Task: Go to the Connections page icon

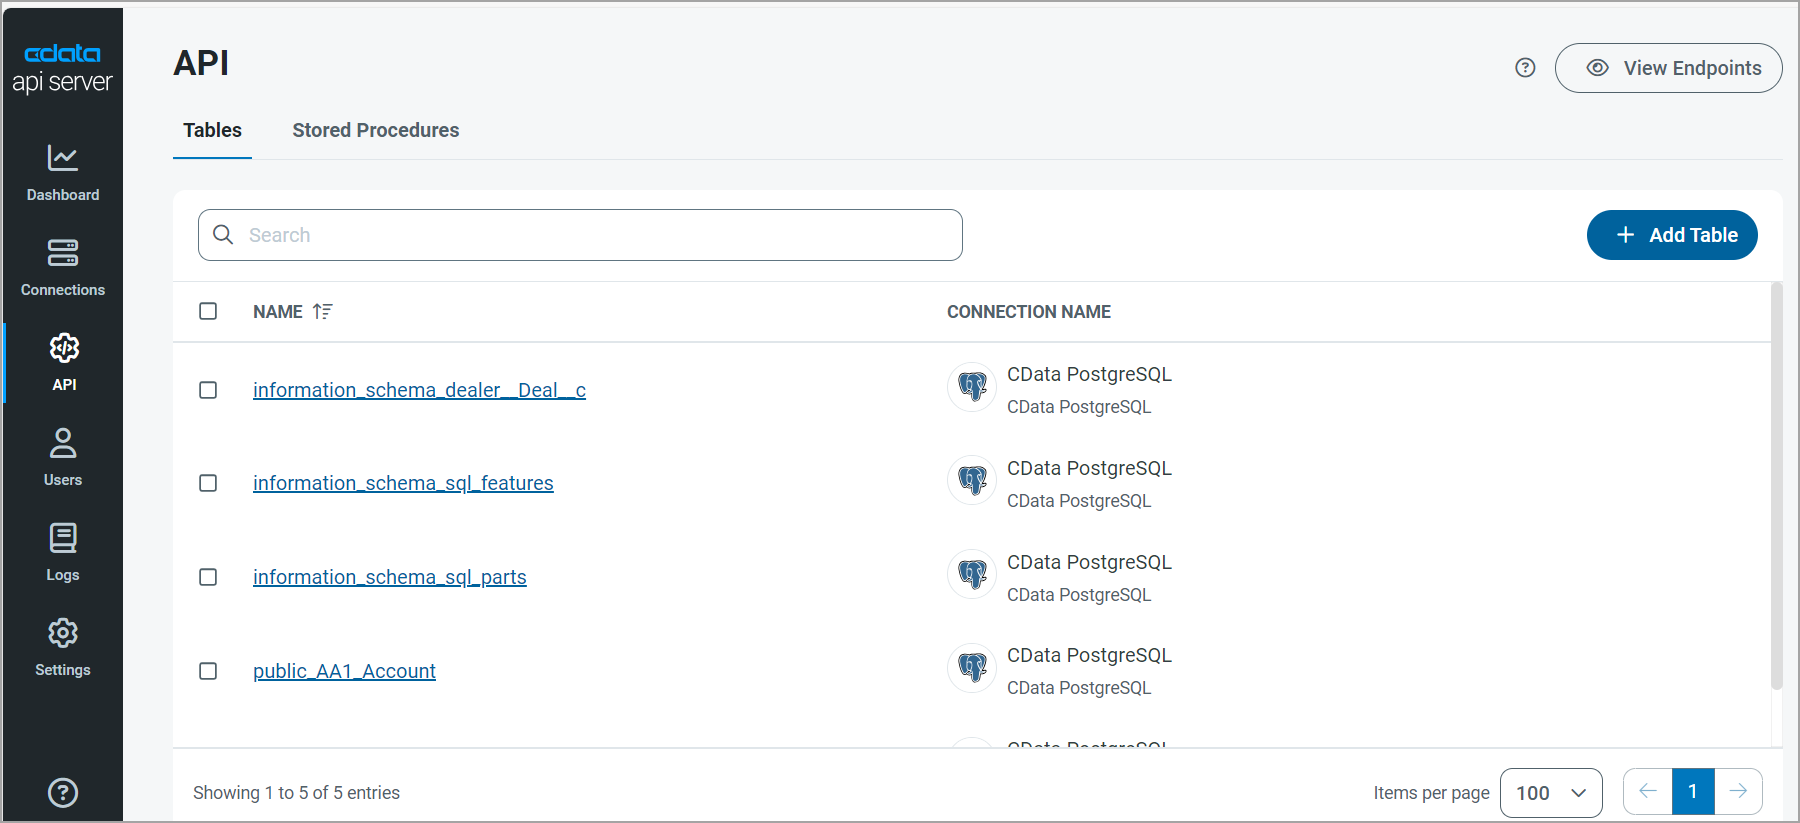Action: [x=62, y=253]
